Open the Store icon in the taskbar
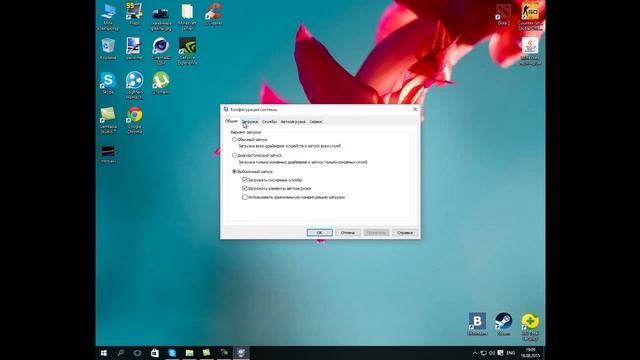This screenshot has height=360, width=640. point(155,353)
